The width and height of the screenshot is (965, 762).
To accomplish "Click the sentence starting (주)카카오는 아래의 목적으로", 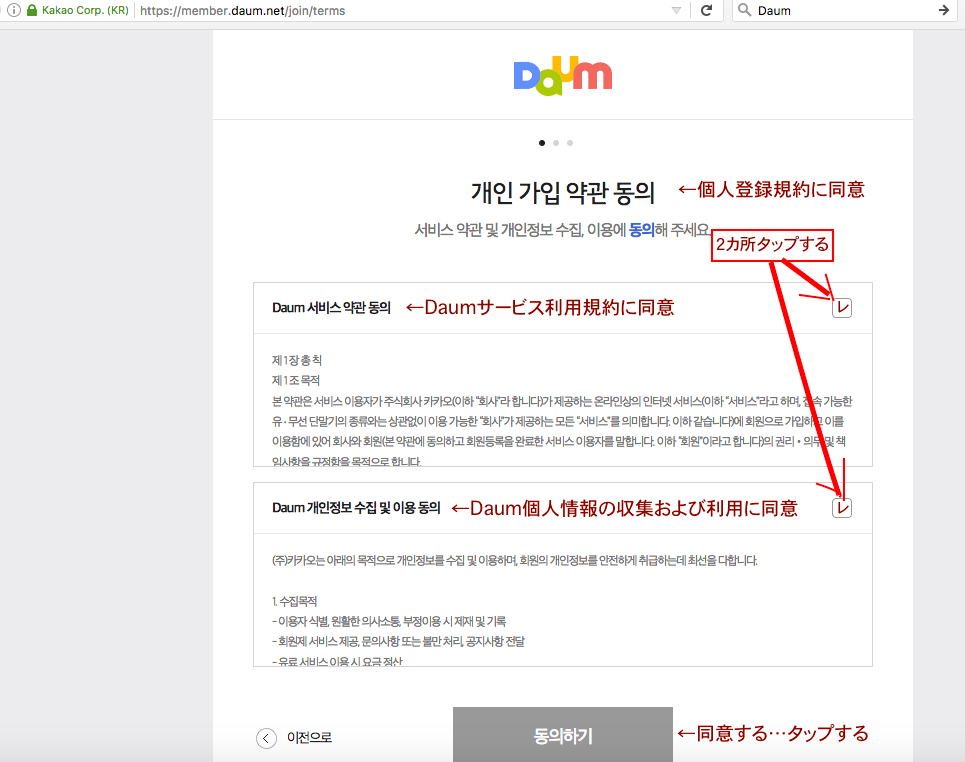I will [x=515, y=561].
